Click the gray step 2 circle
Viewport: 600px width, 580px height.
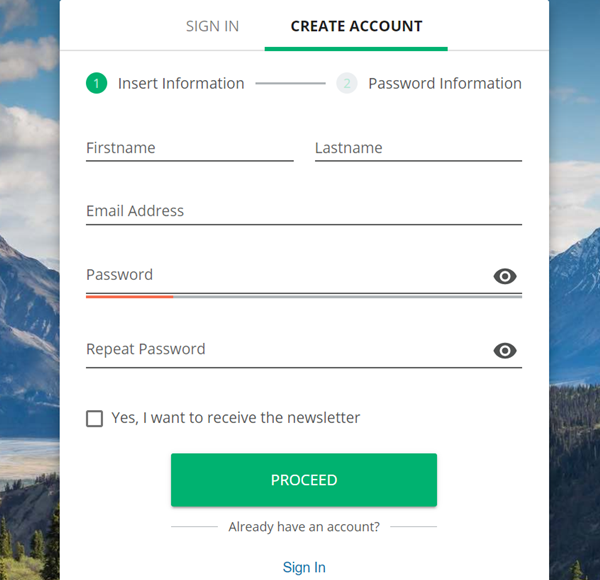point(347,84)
